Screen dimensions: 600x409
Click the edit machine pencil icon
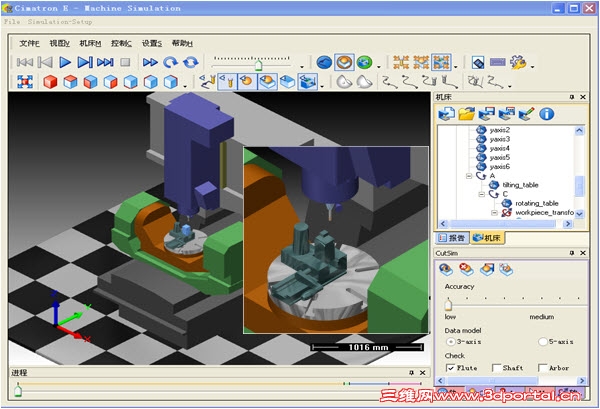tap(527, 114)
